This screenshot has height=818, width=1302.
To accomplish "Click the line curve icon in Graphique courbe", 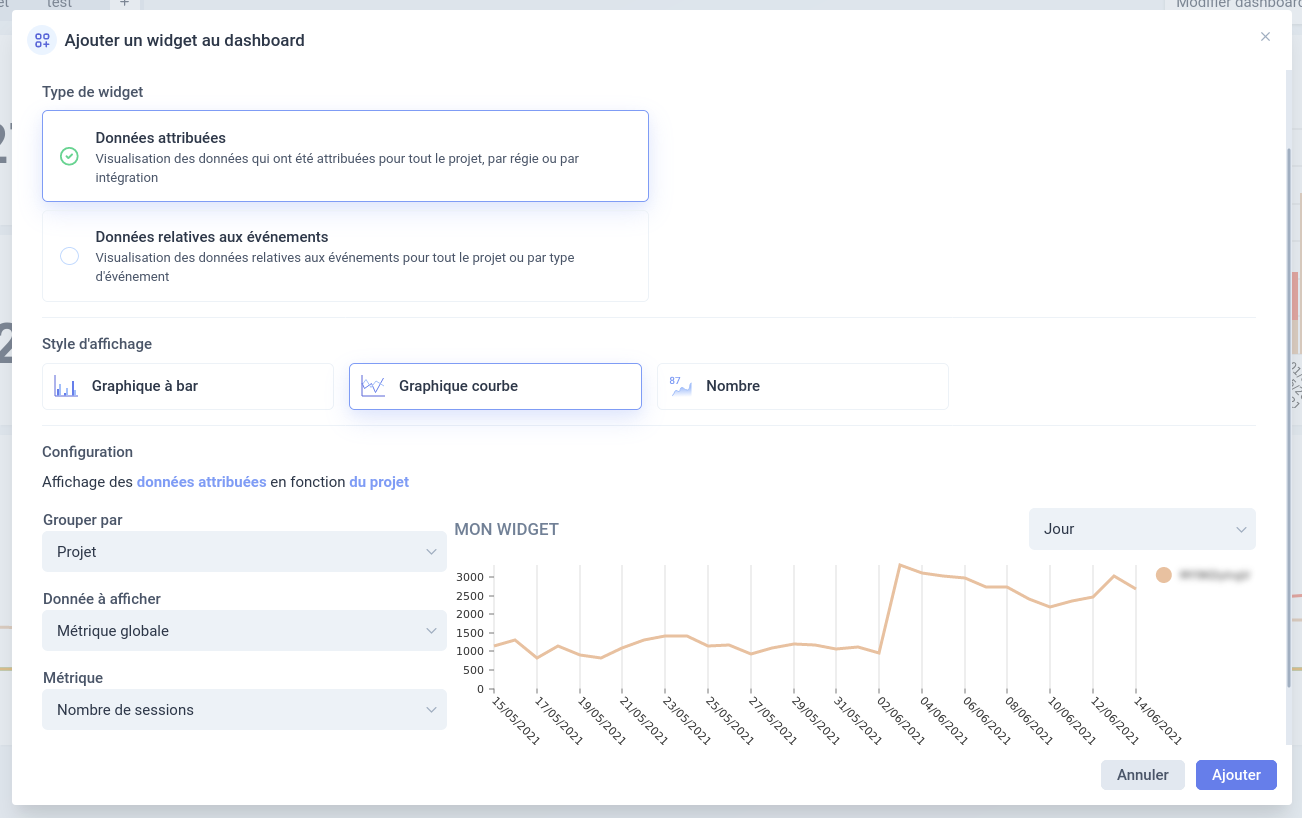I will [373, 386].
